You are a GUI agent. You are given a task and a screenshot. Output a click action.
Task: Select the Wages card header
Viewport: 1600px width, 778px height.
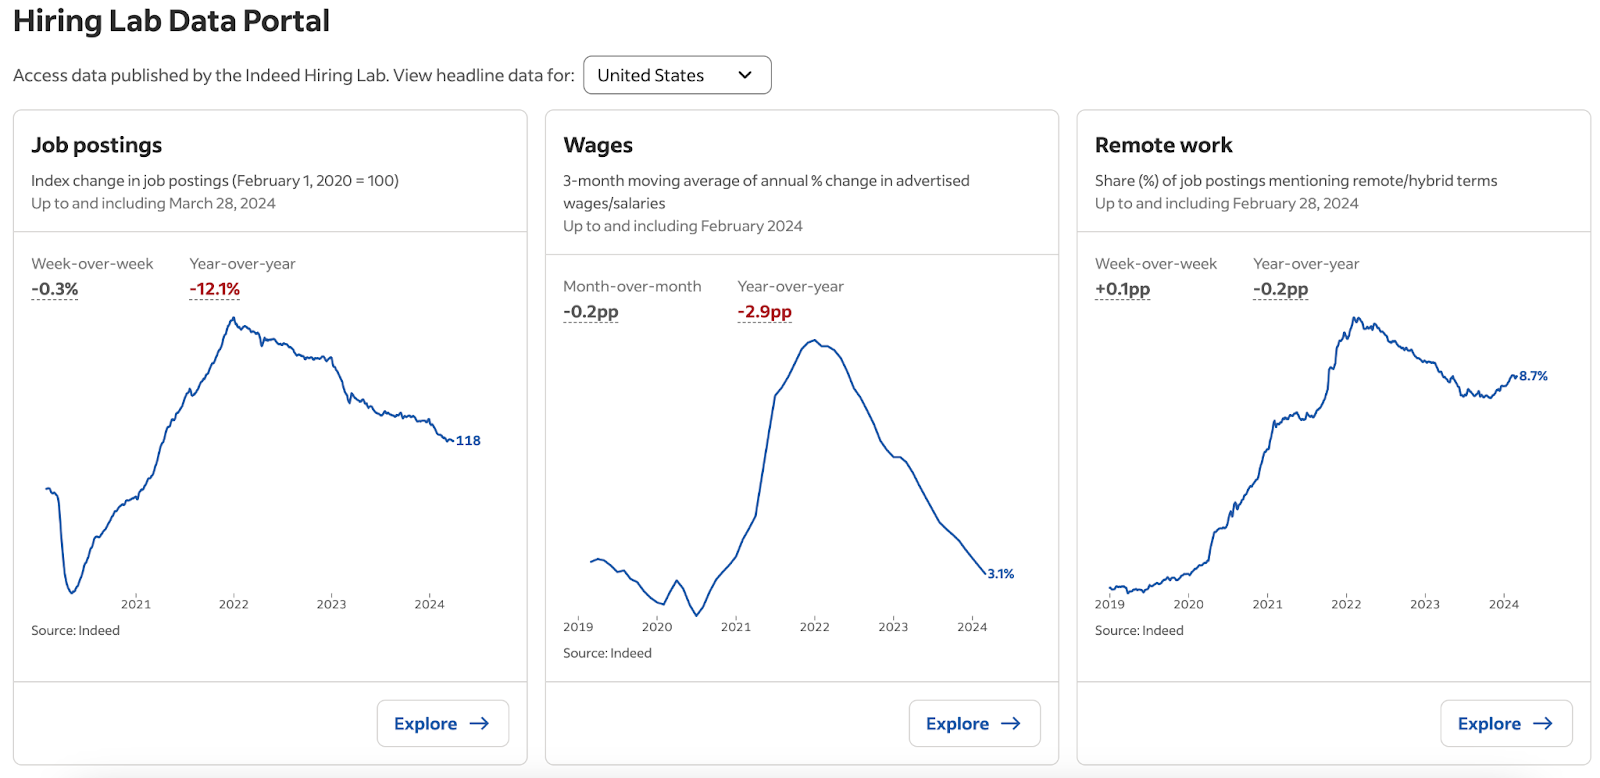[597, 144]
